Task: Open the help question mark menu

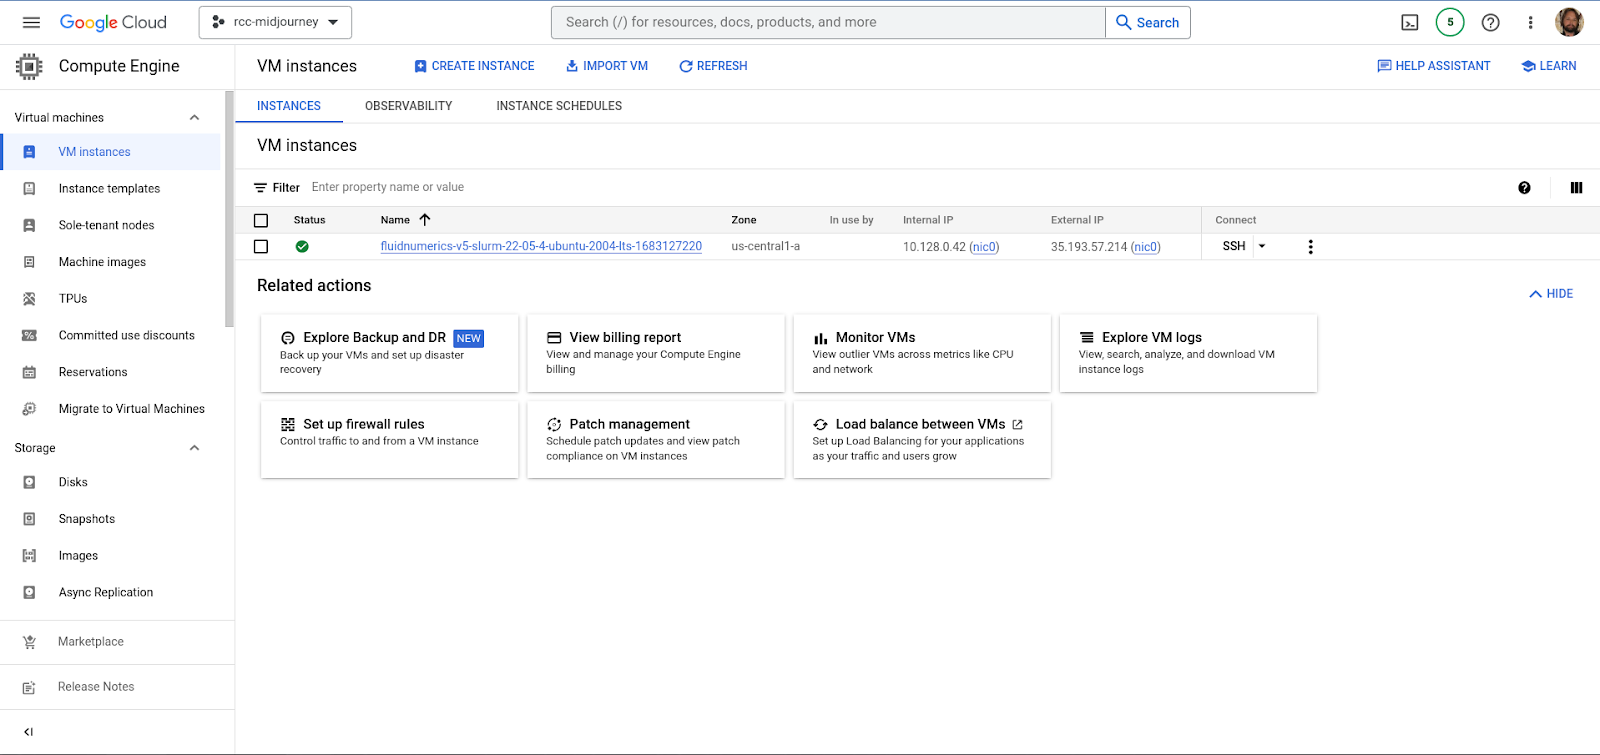Action: tap(1490, 22)
